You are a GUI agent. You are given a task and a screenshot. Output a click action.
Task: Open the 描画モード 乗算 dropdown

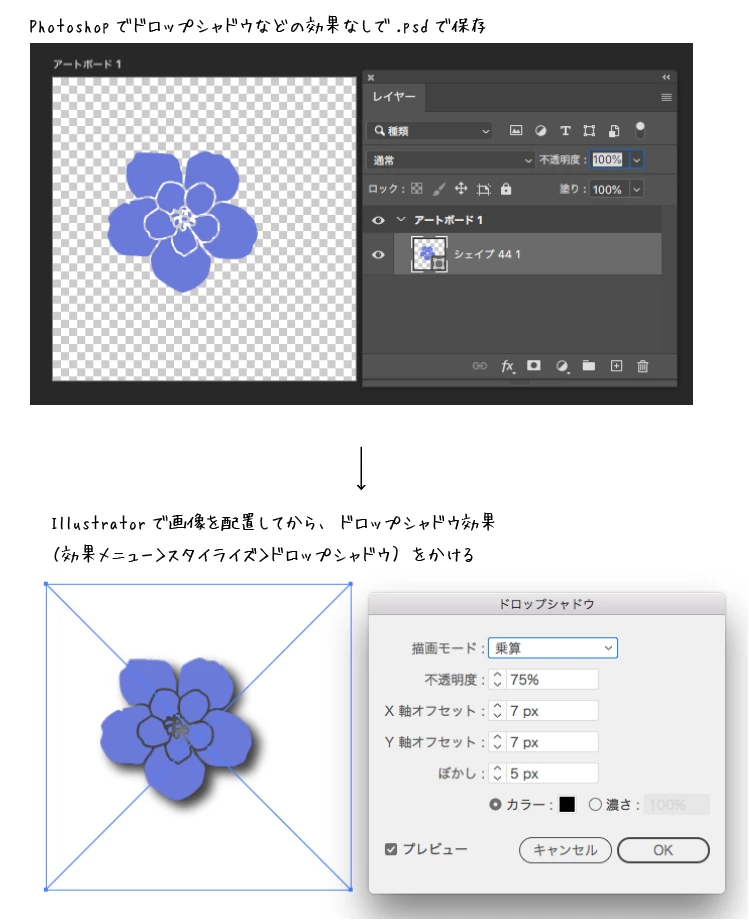click(553, 648)
